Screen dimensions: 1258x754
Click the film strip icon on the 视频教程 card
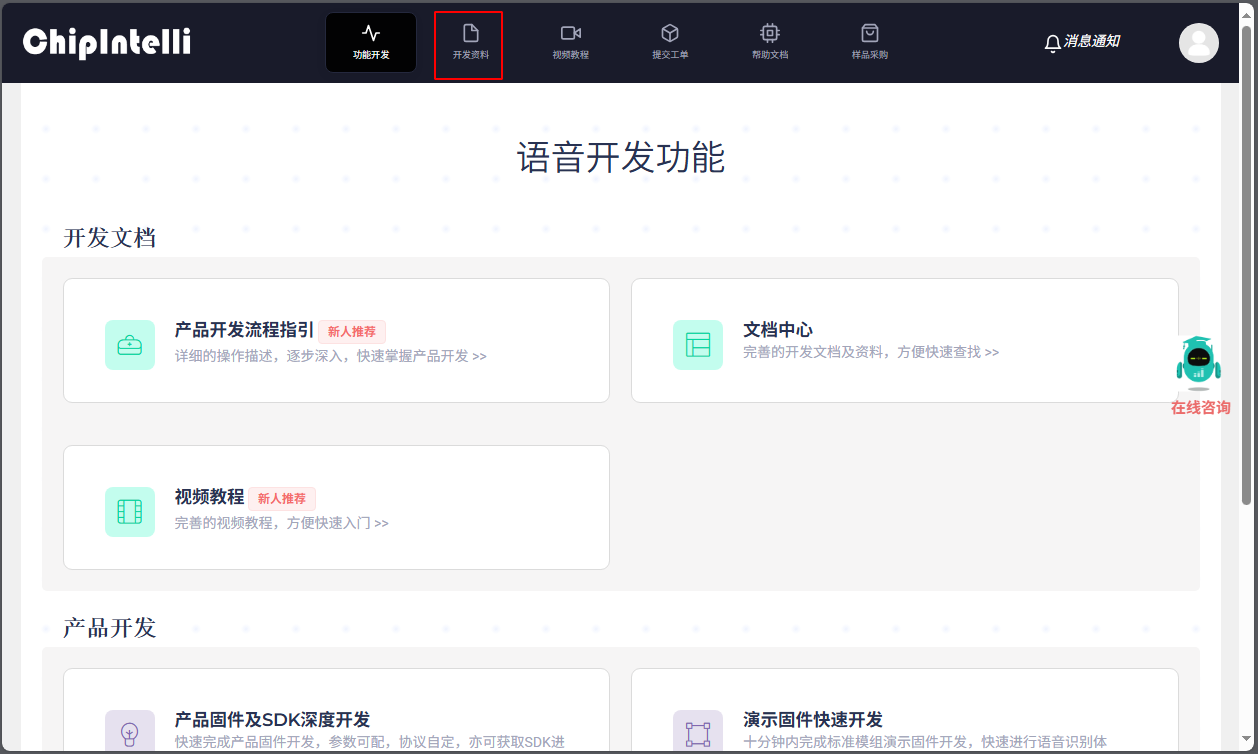(x=130, y=512)
